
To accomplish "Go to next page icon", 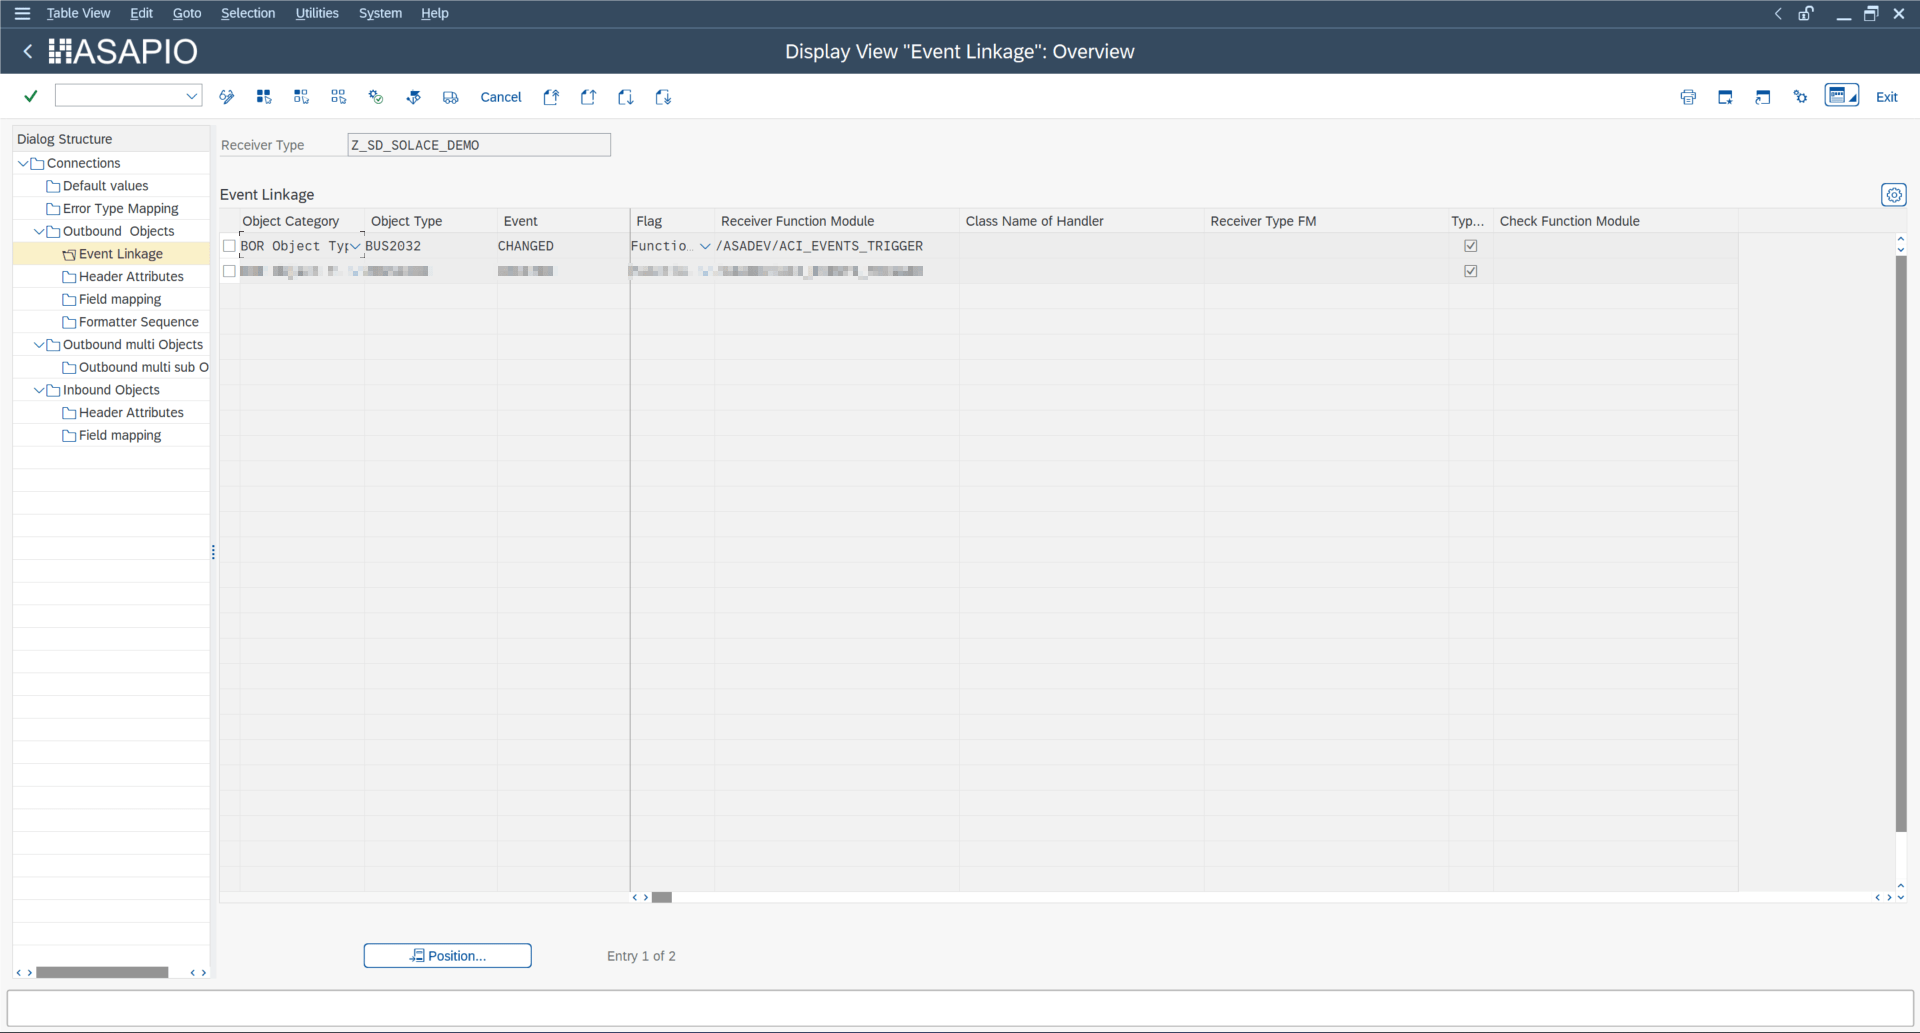I will [x=626, y=97].
